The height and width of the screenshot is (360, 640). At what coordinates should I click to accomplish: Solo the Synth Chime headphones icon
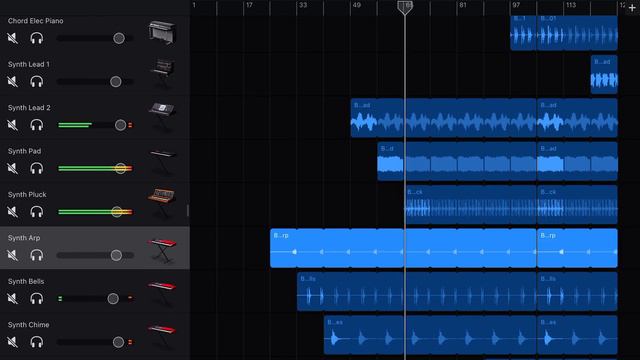37,342
